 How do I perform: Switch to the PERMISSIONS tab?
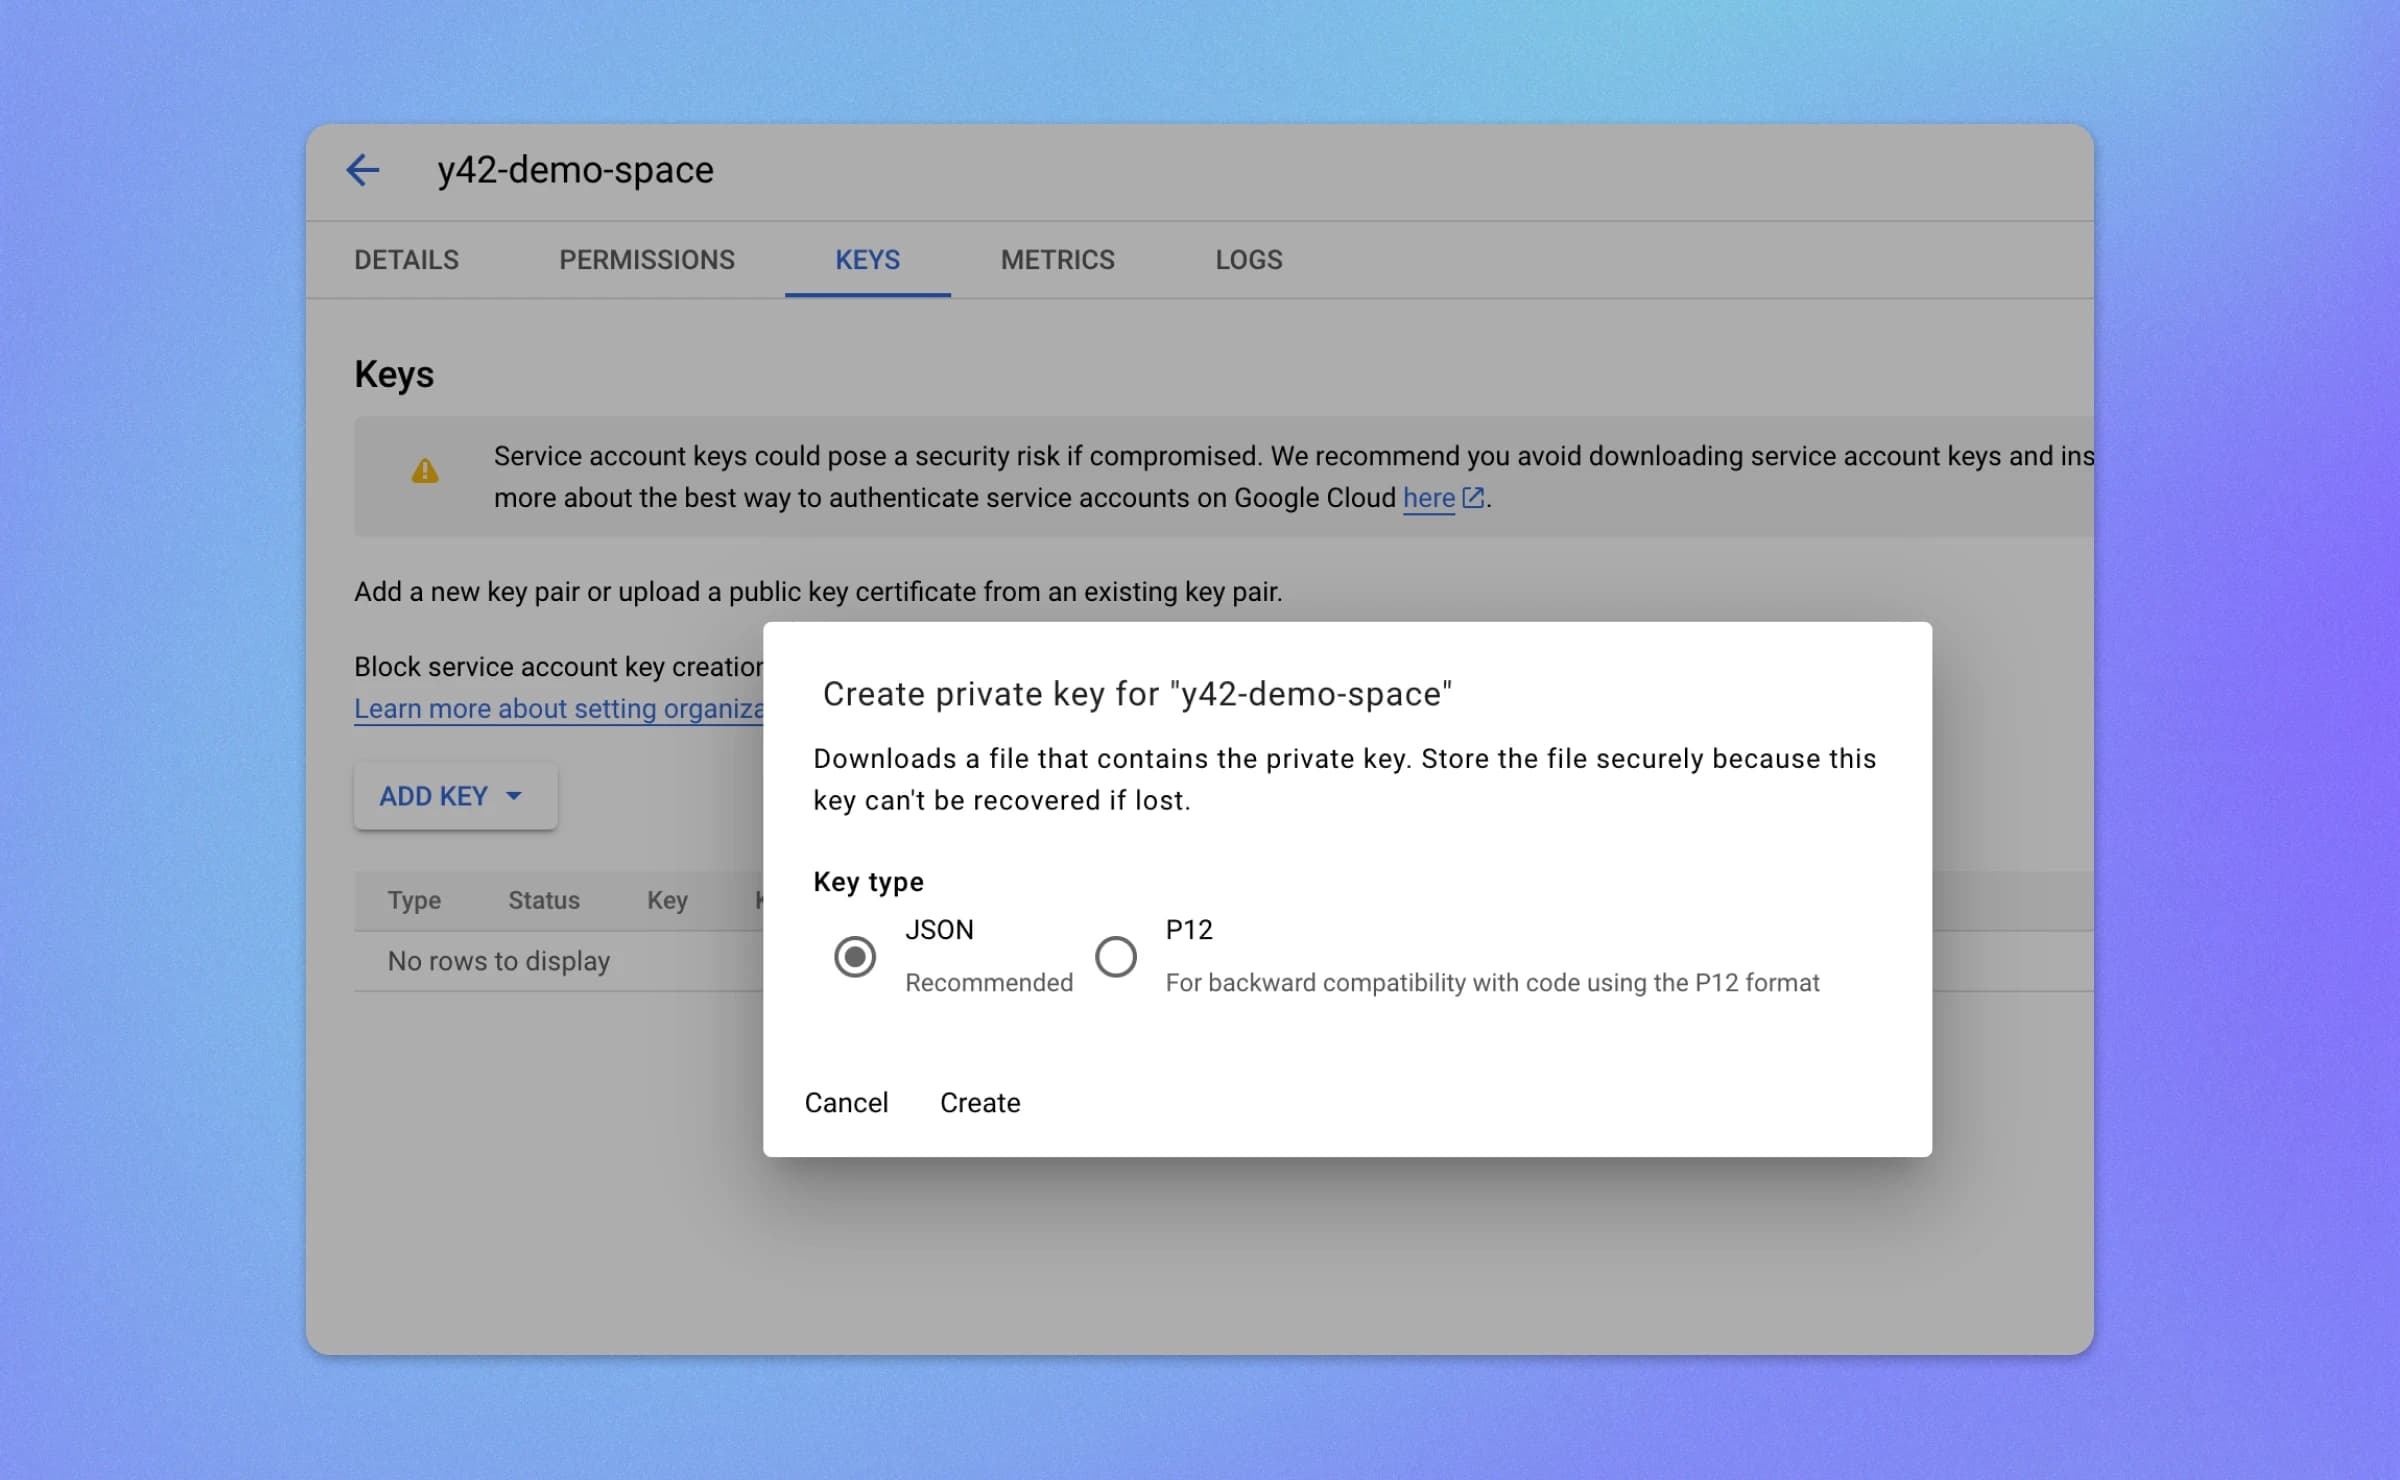point(645,257)
